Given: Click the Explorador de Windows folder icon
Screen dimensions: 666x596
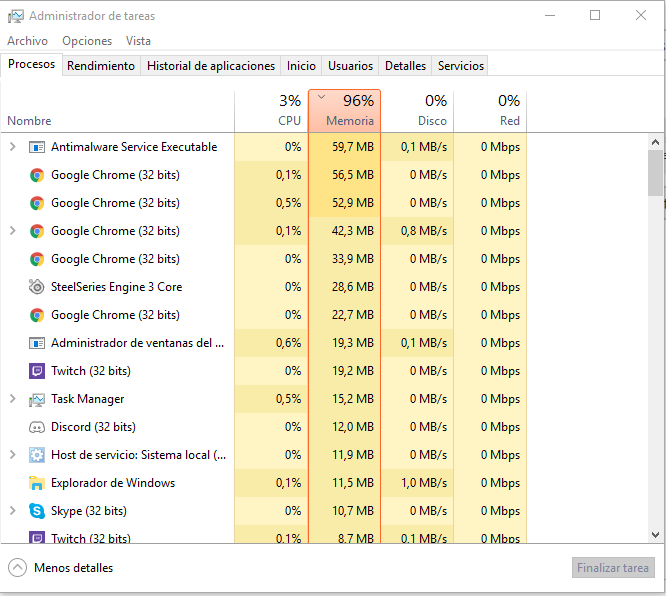Looking at the screenshot, I should pyautogui.click(x=37, y=483).
